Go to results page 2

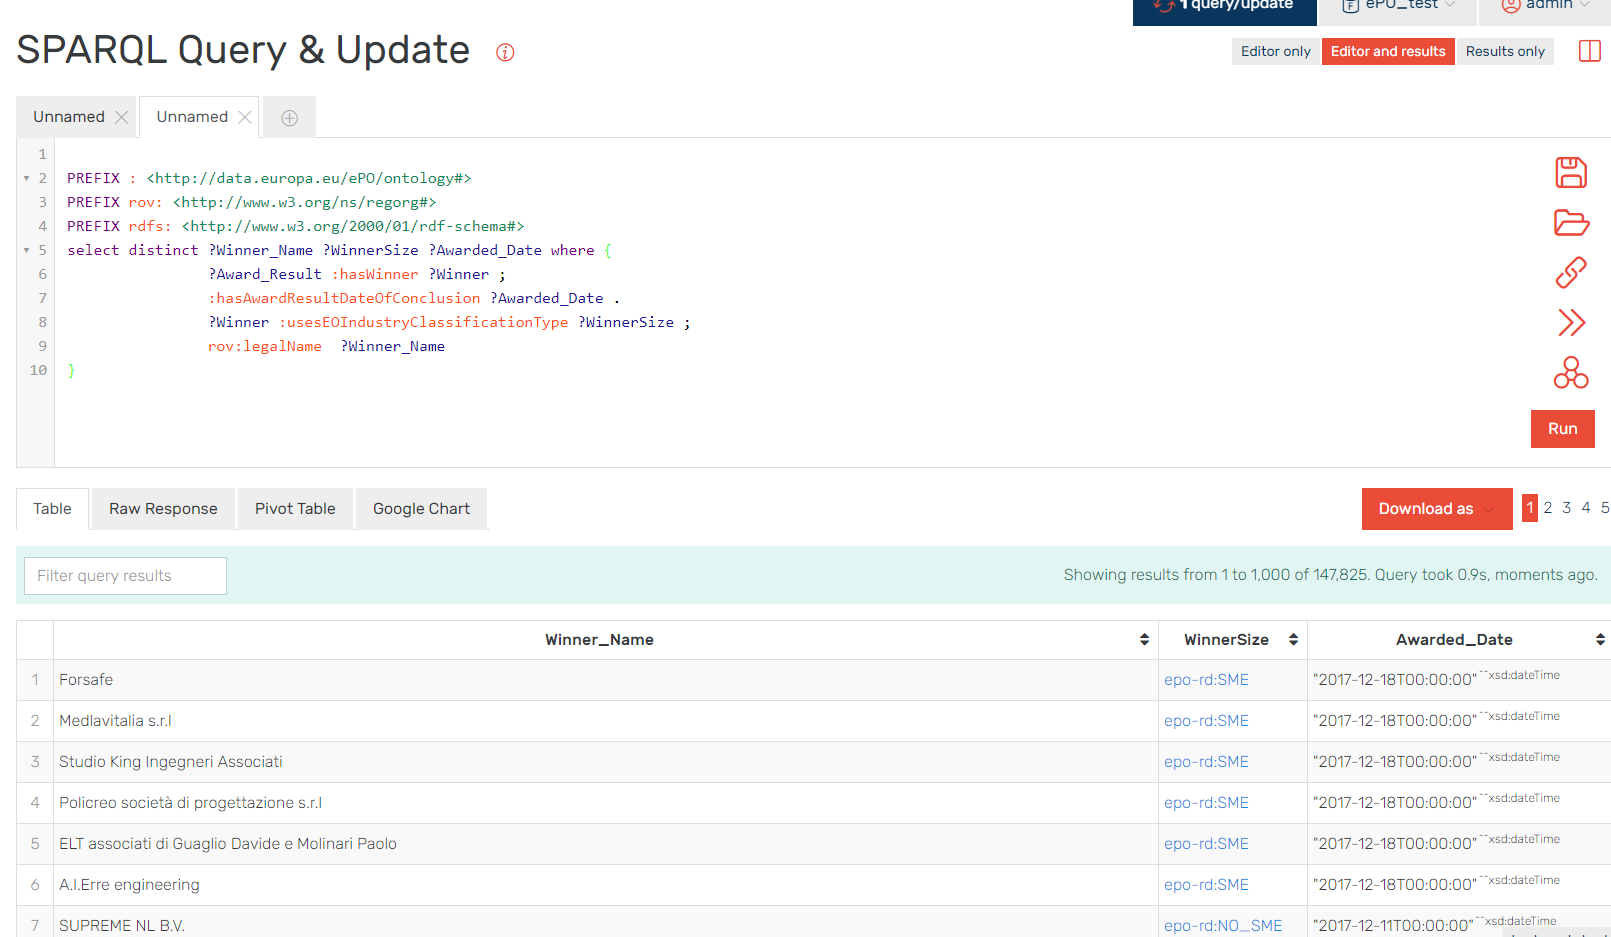(1547, 508)
